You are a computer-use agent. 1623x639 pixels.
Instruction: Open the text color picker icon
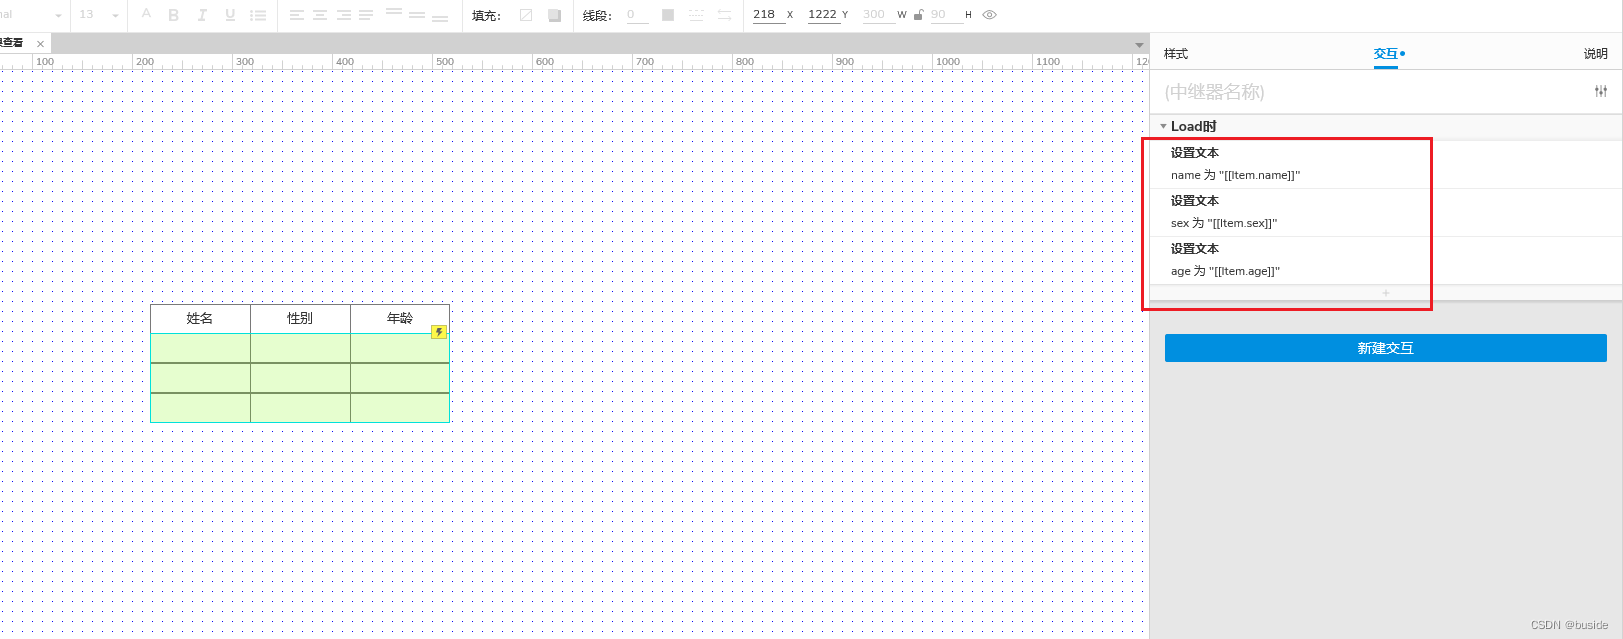[x=146, y=15]
